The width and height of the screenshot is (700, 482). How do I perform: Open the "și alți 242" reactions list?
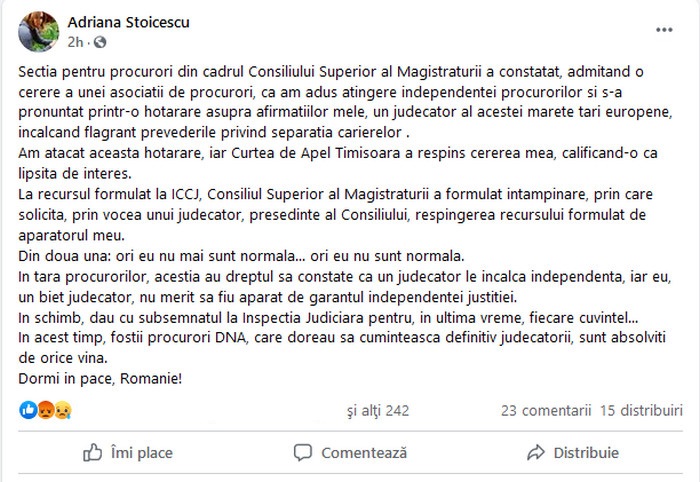click(x=378, y=411)
